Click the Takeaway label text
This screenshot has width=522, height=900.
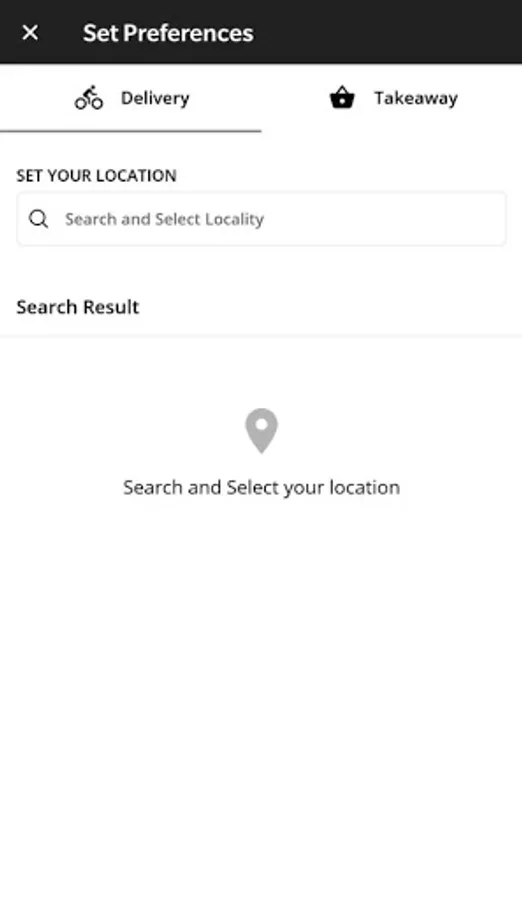(416, 98)
